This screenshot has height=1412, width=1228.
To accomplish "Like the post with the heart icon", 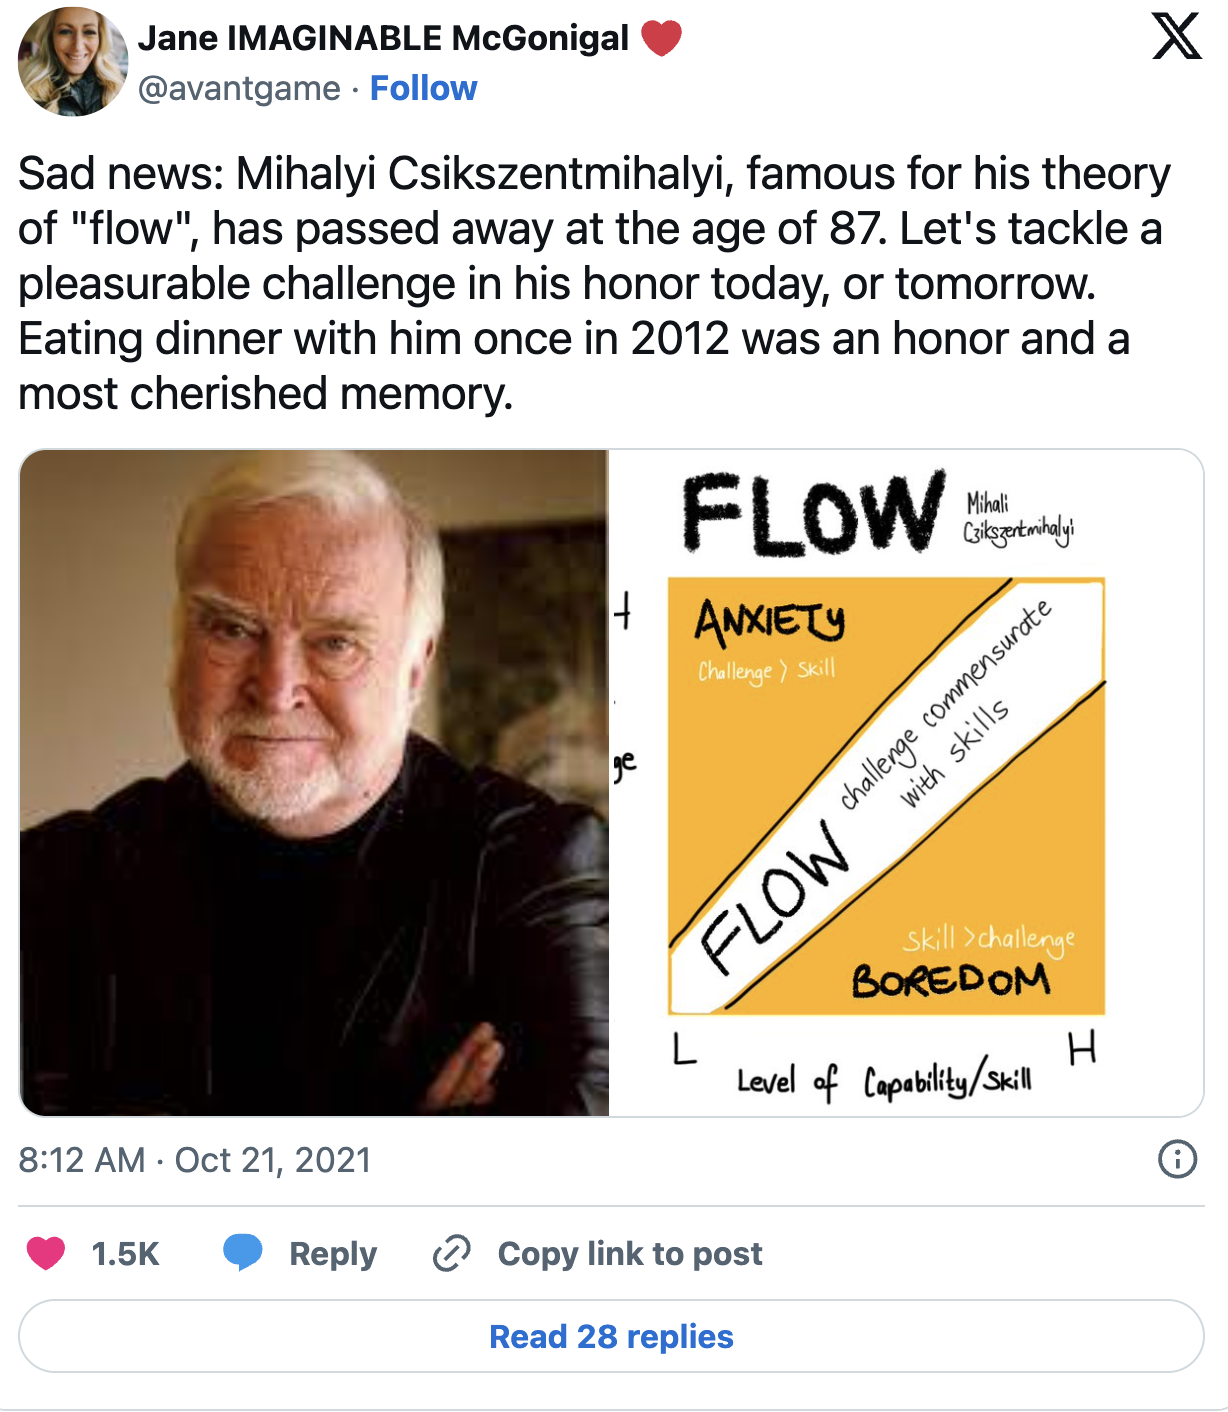I will (x=46, y=1253).
